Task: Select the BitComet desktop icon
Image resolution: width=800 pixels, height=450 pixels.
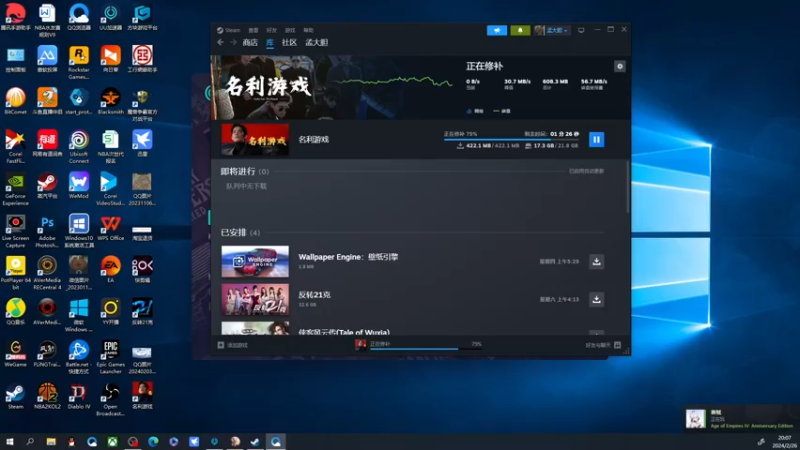Action: pos(15,101)
